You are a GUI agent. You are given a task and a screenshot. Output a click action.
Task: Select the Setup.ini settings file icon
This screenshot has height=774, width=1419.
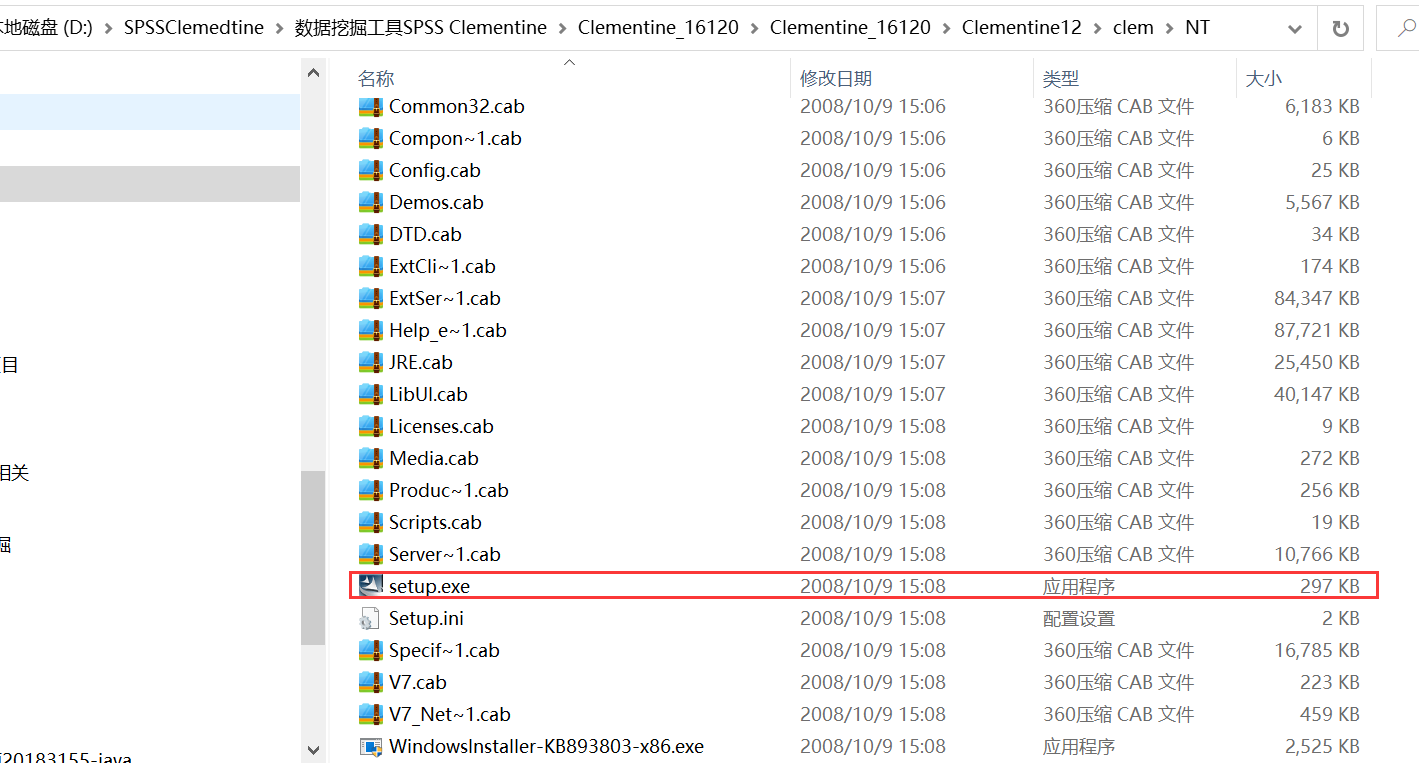(371, 618)
